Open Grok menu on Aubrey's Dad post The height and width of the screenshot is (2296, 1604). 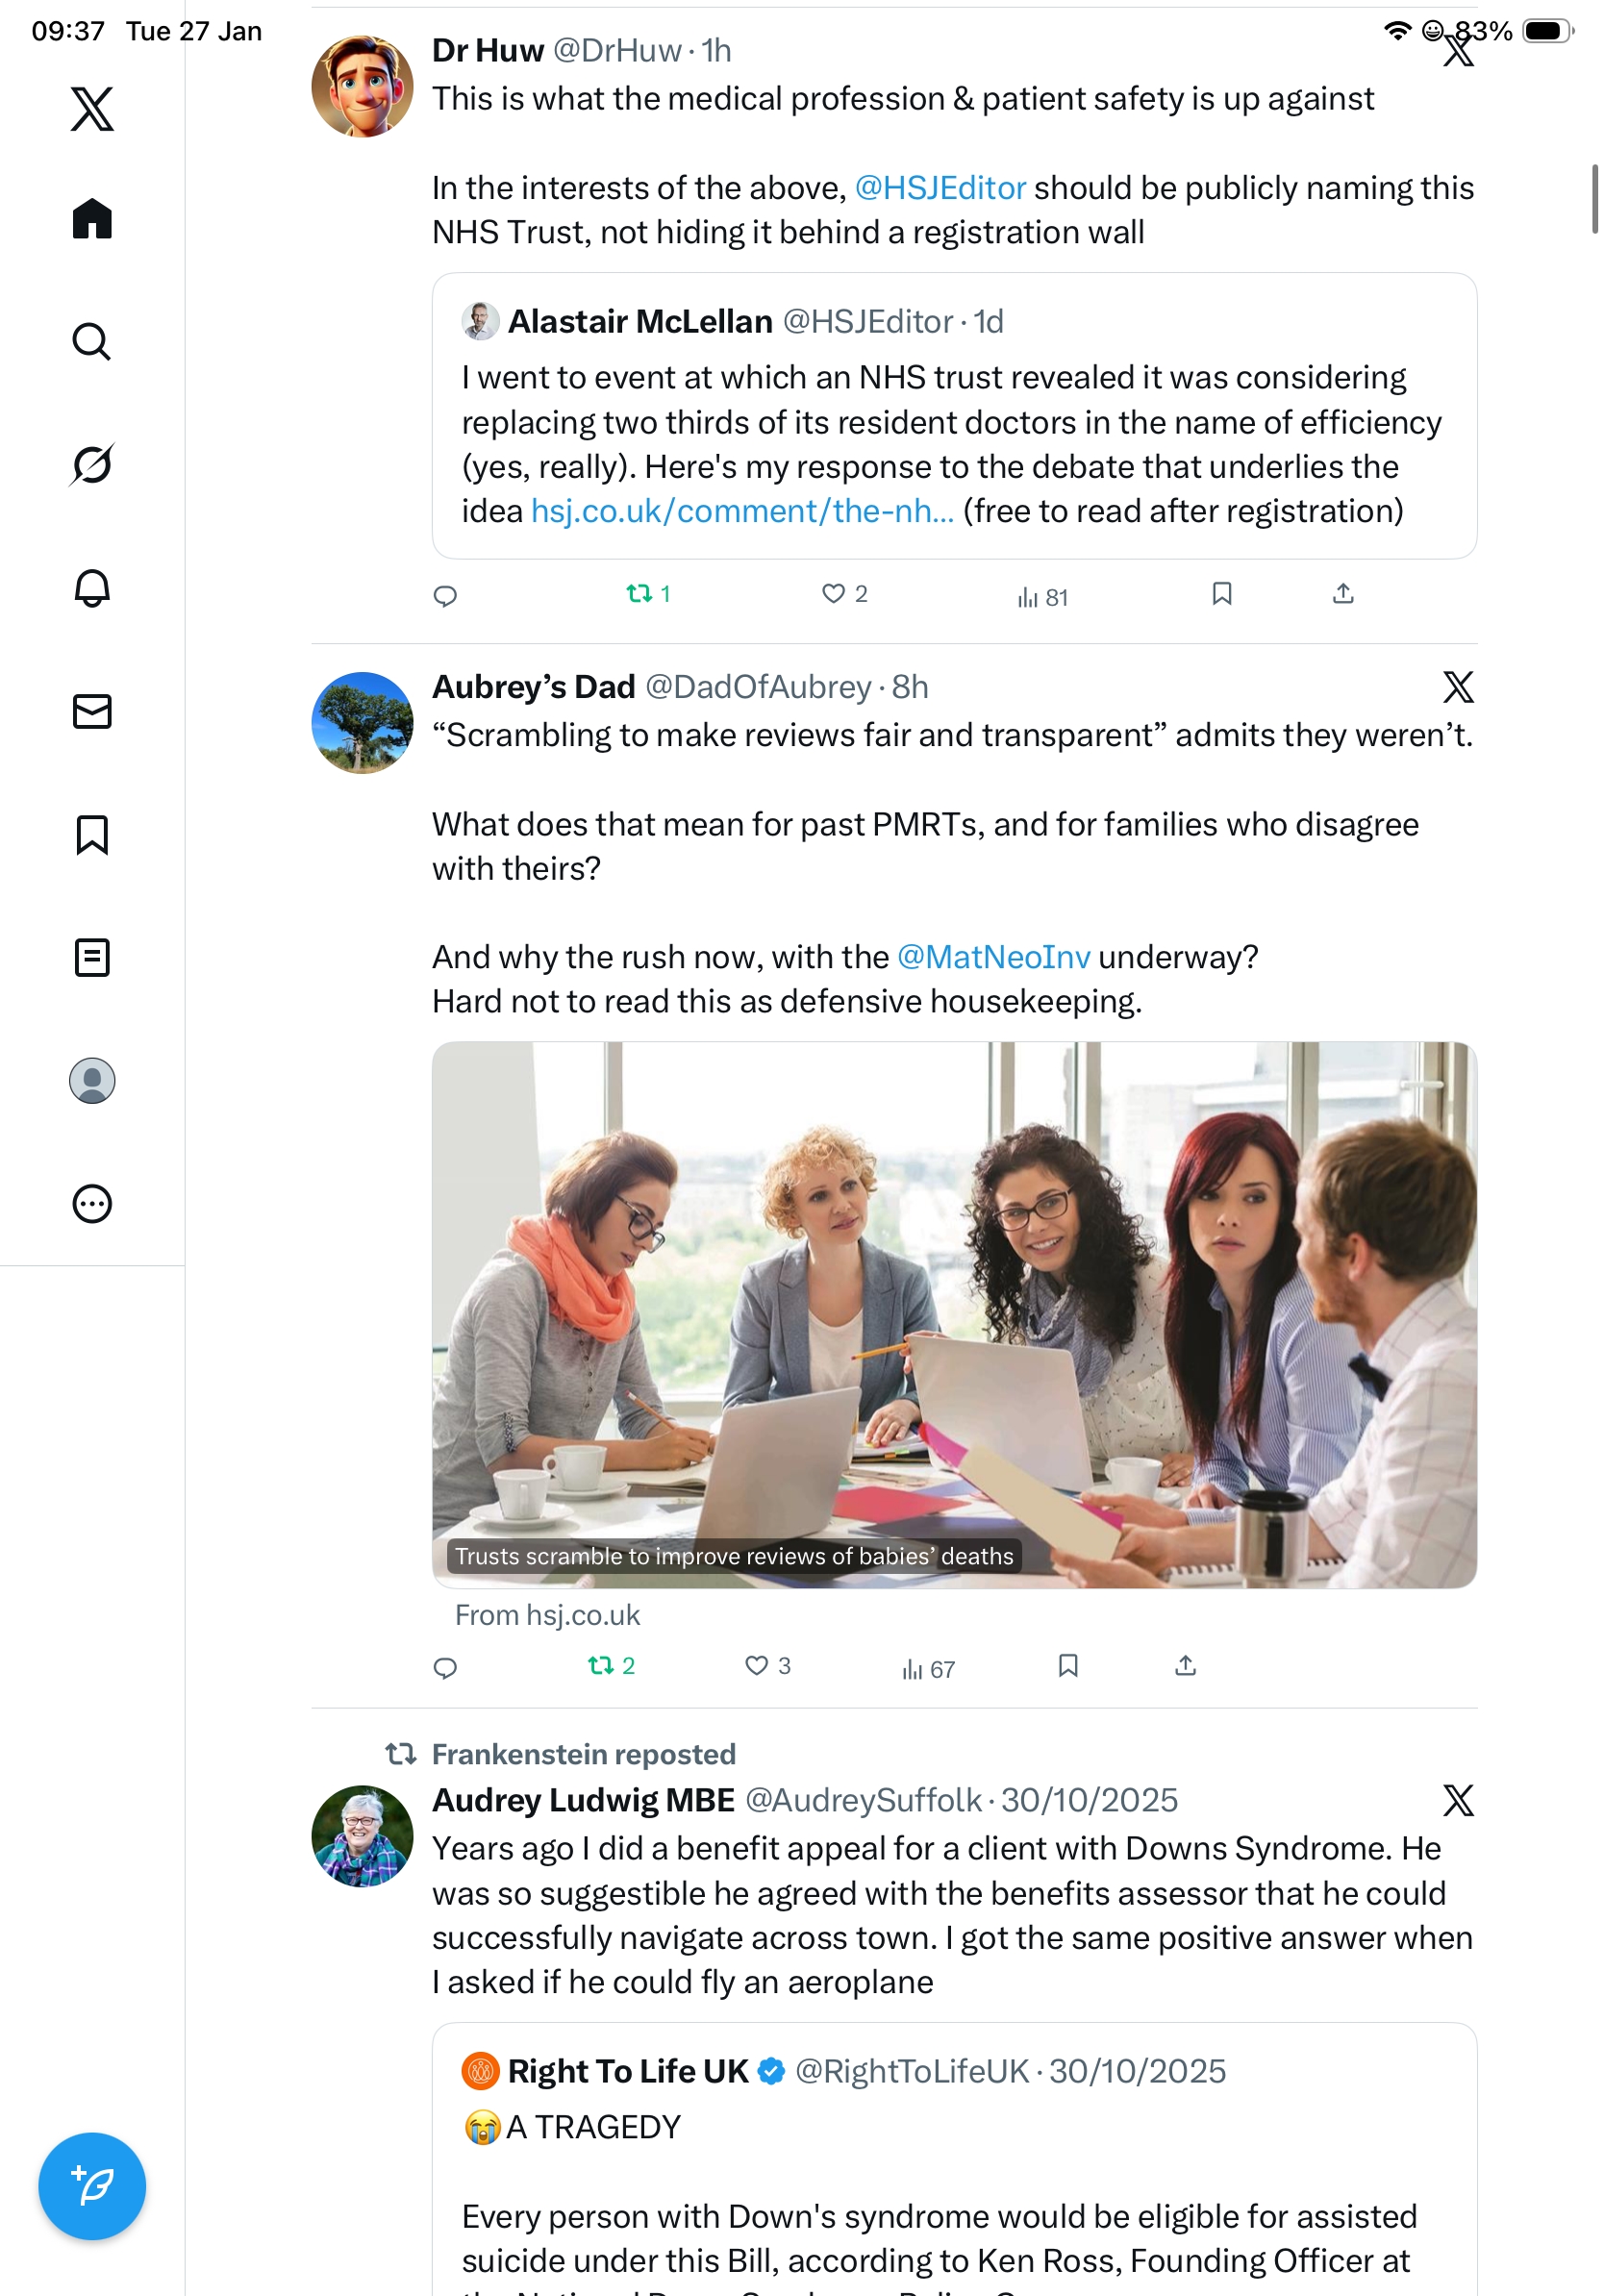[1458, 687]
